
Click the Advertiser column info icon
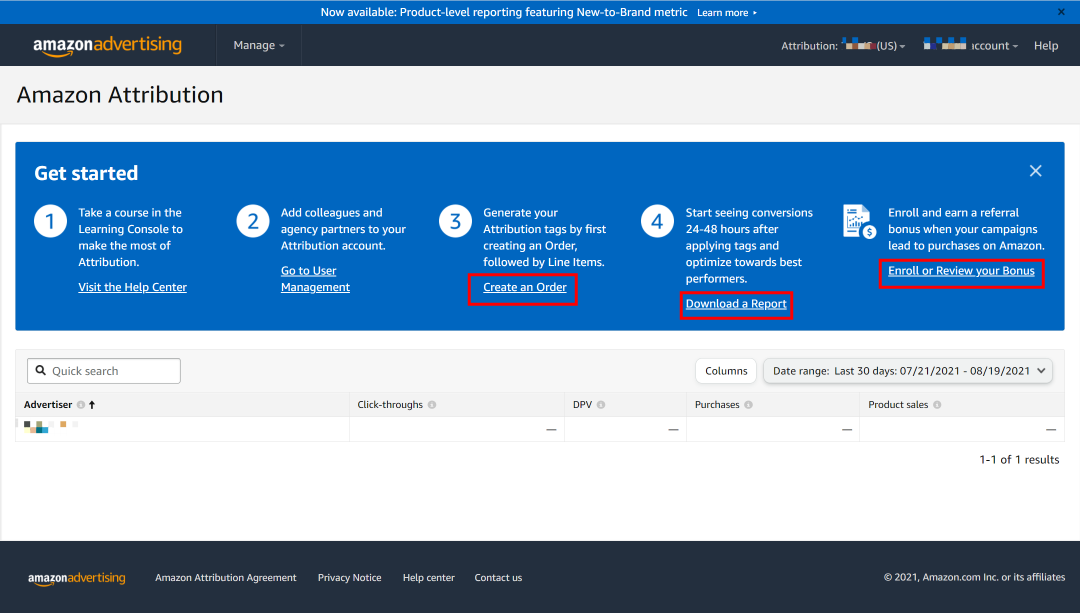81,405
